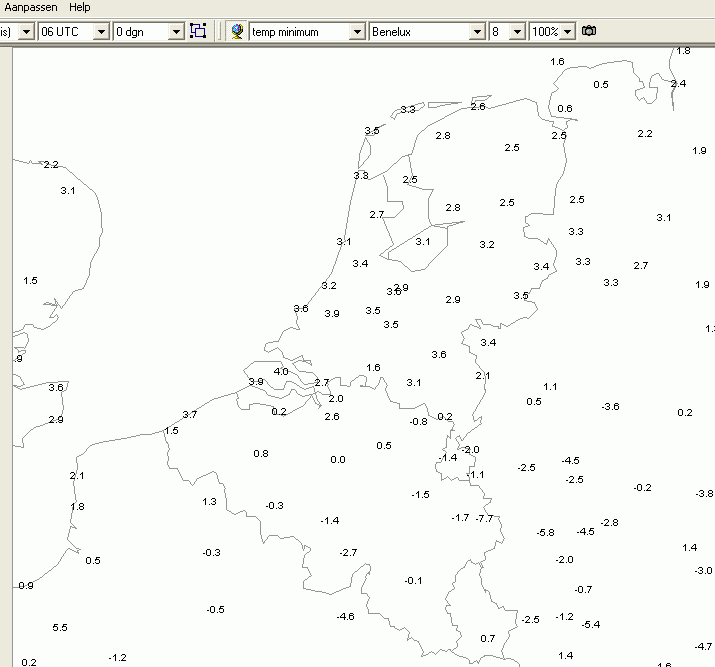Viewport: 715px width, 667px height.
Task: Select the -4.6 value in southern Belgium
Action: point(345,617)
